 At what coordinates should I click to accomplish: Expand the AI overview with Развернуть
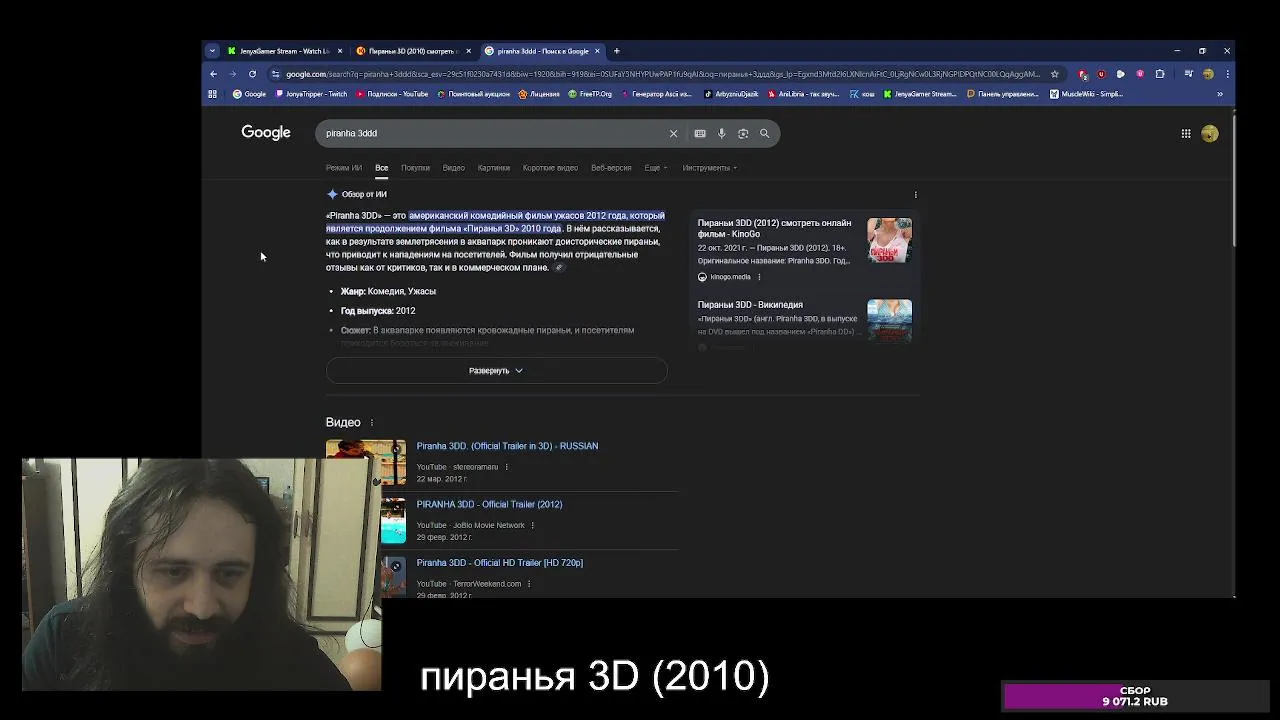point(496,370)
